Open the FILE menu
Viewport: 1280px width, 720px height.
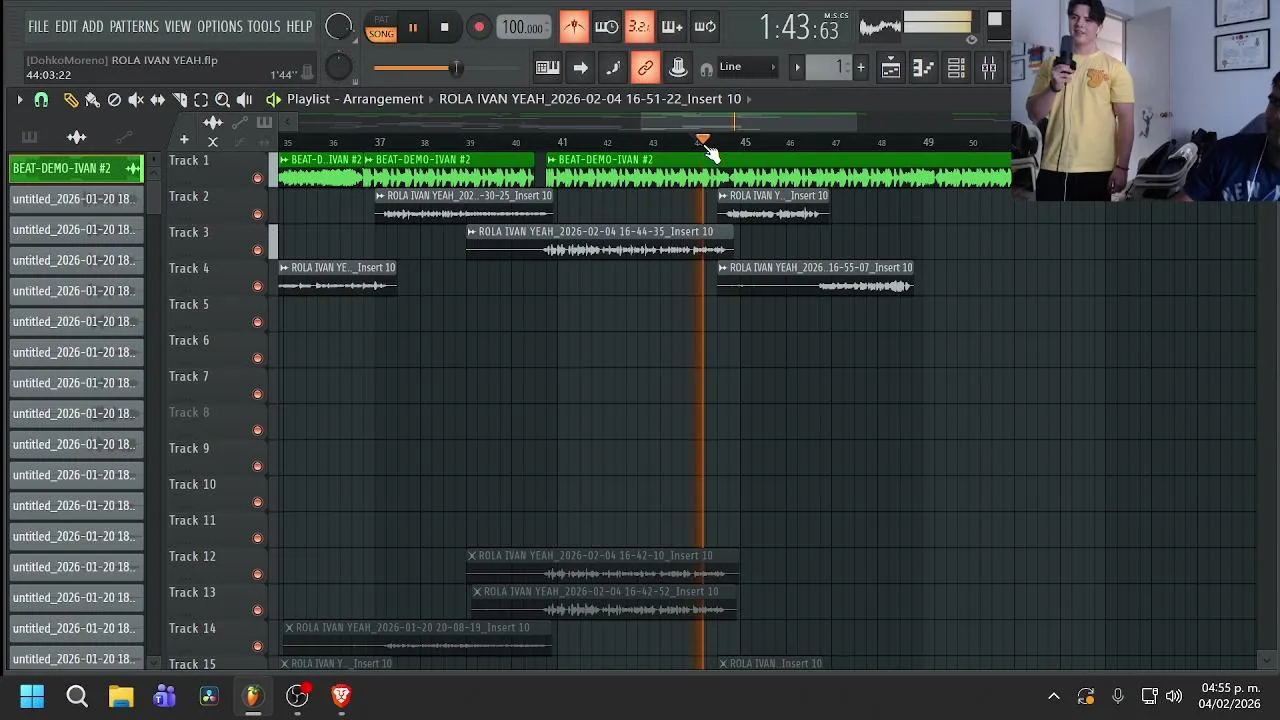(x=38, y=27)
